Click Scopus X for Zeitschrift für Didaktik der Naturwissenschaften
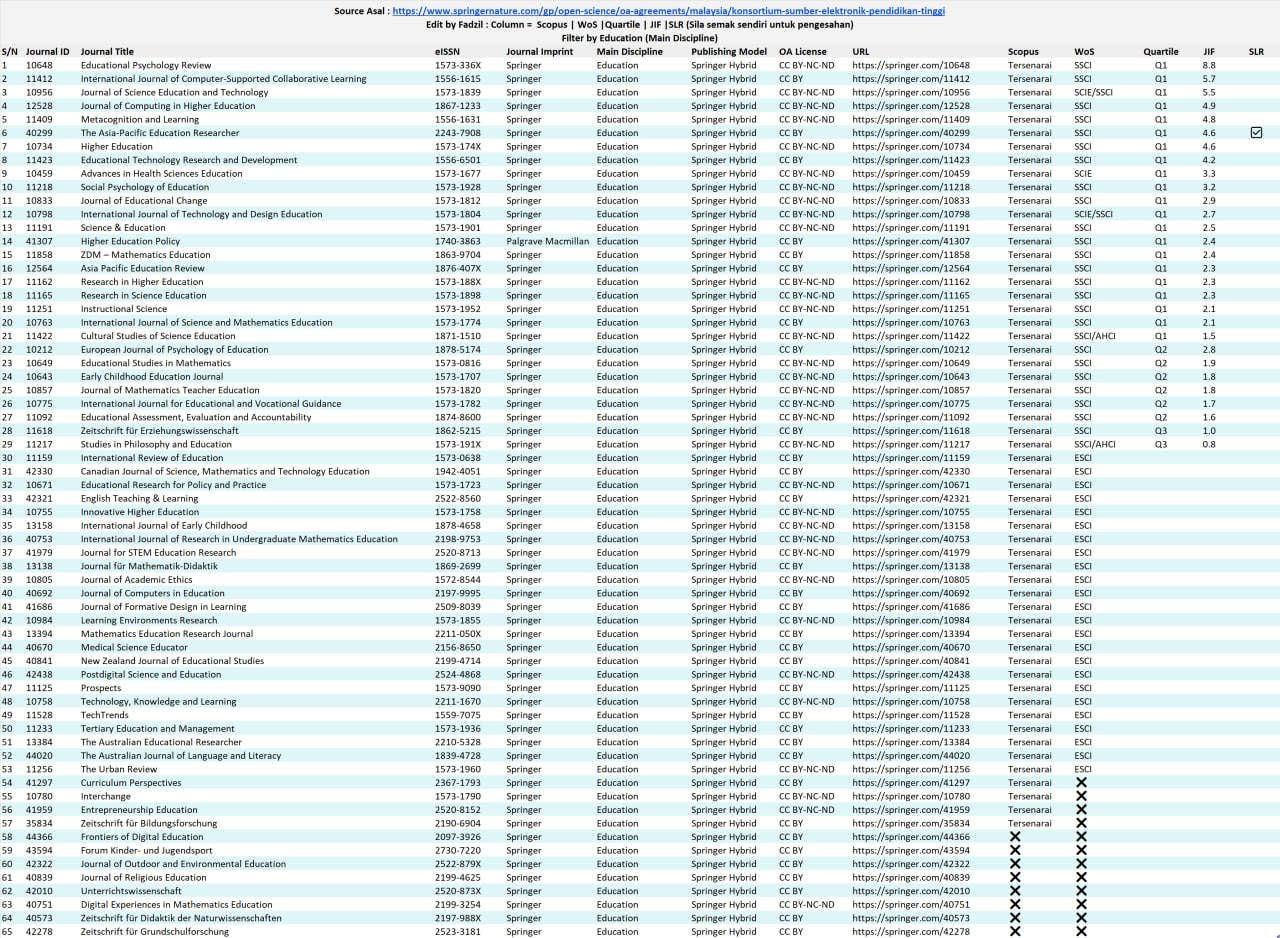Image resolution: width=1280 pixels, height=938 pixels. point(1015,918)
